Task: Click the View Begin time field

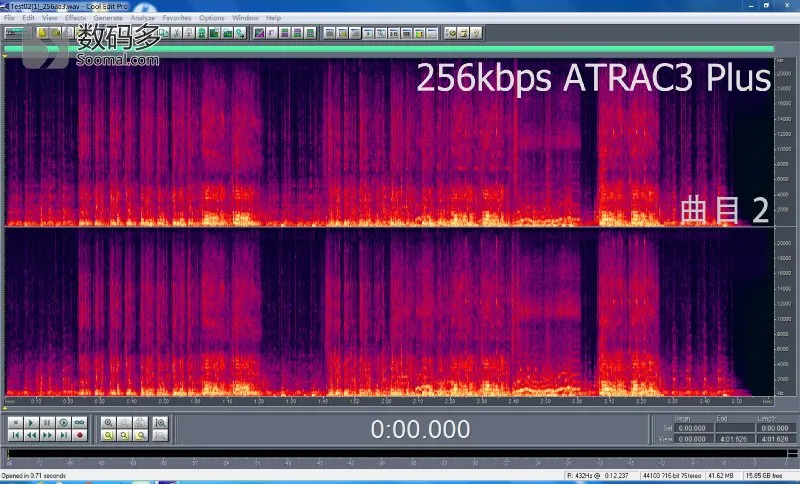Action: [x=692, y=439]
